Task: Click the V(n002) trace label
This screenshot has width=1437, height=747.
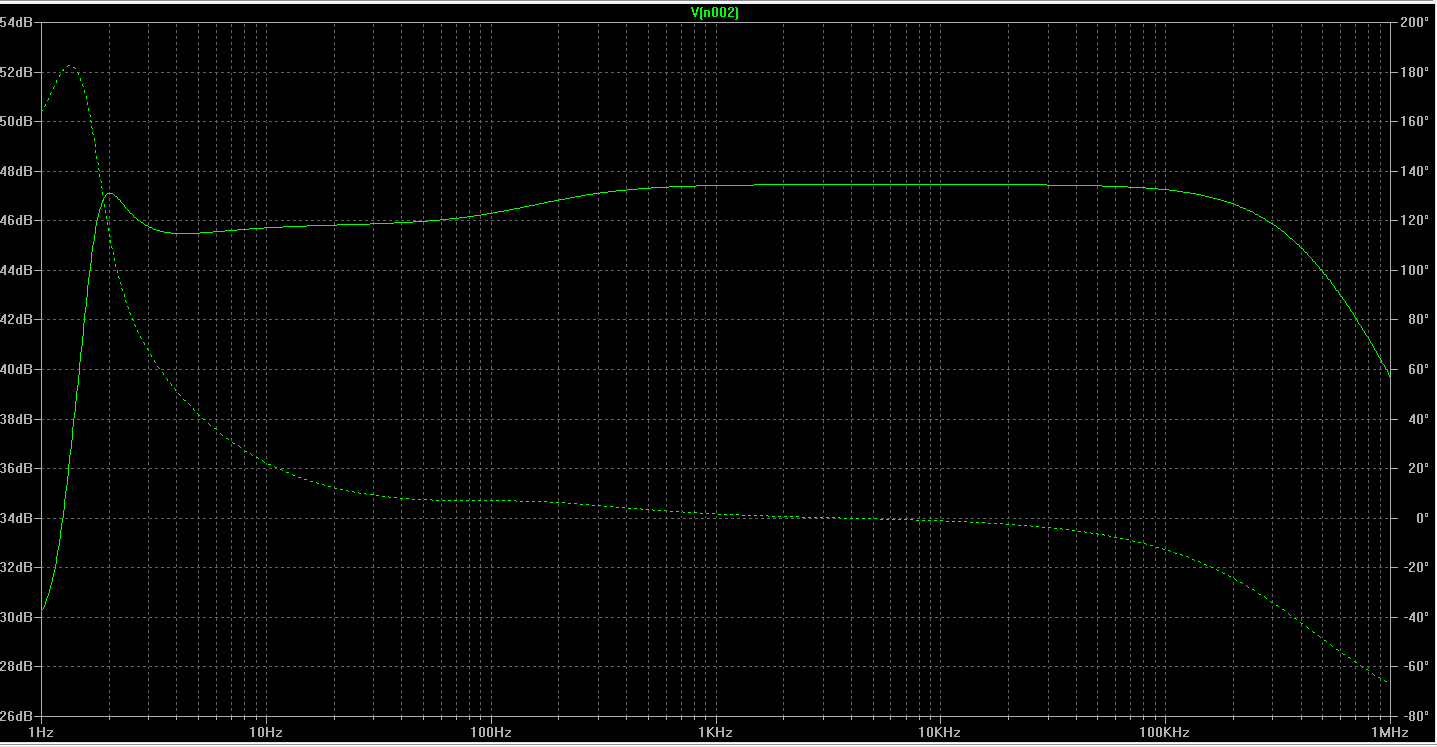Action: pyautogui.click(x=715, y=12)
